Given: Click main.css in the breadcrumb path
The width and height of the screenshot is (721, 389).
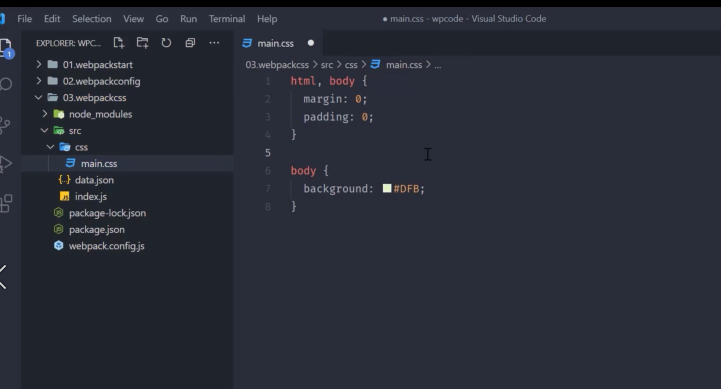Looking at the screenshot, I should (x=404, y=65).
